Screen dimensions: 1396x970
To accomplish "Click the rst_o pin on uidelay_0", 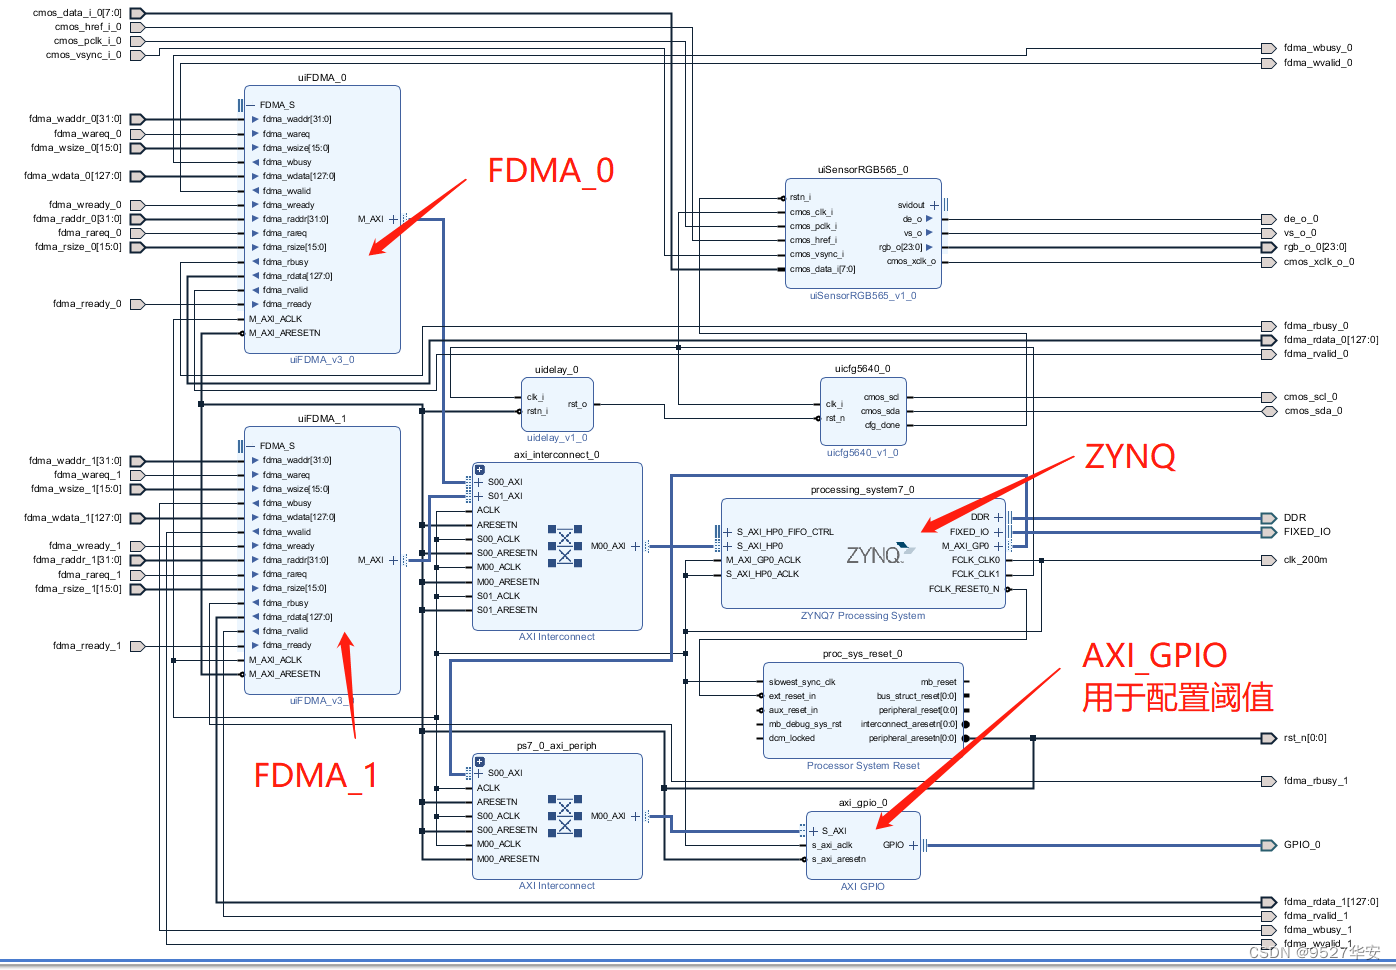I will [577, 404].
